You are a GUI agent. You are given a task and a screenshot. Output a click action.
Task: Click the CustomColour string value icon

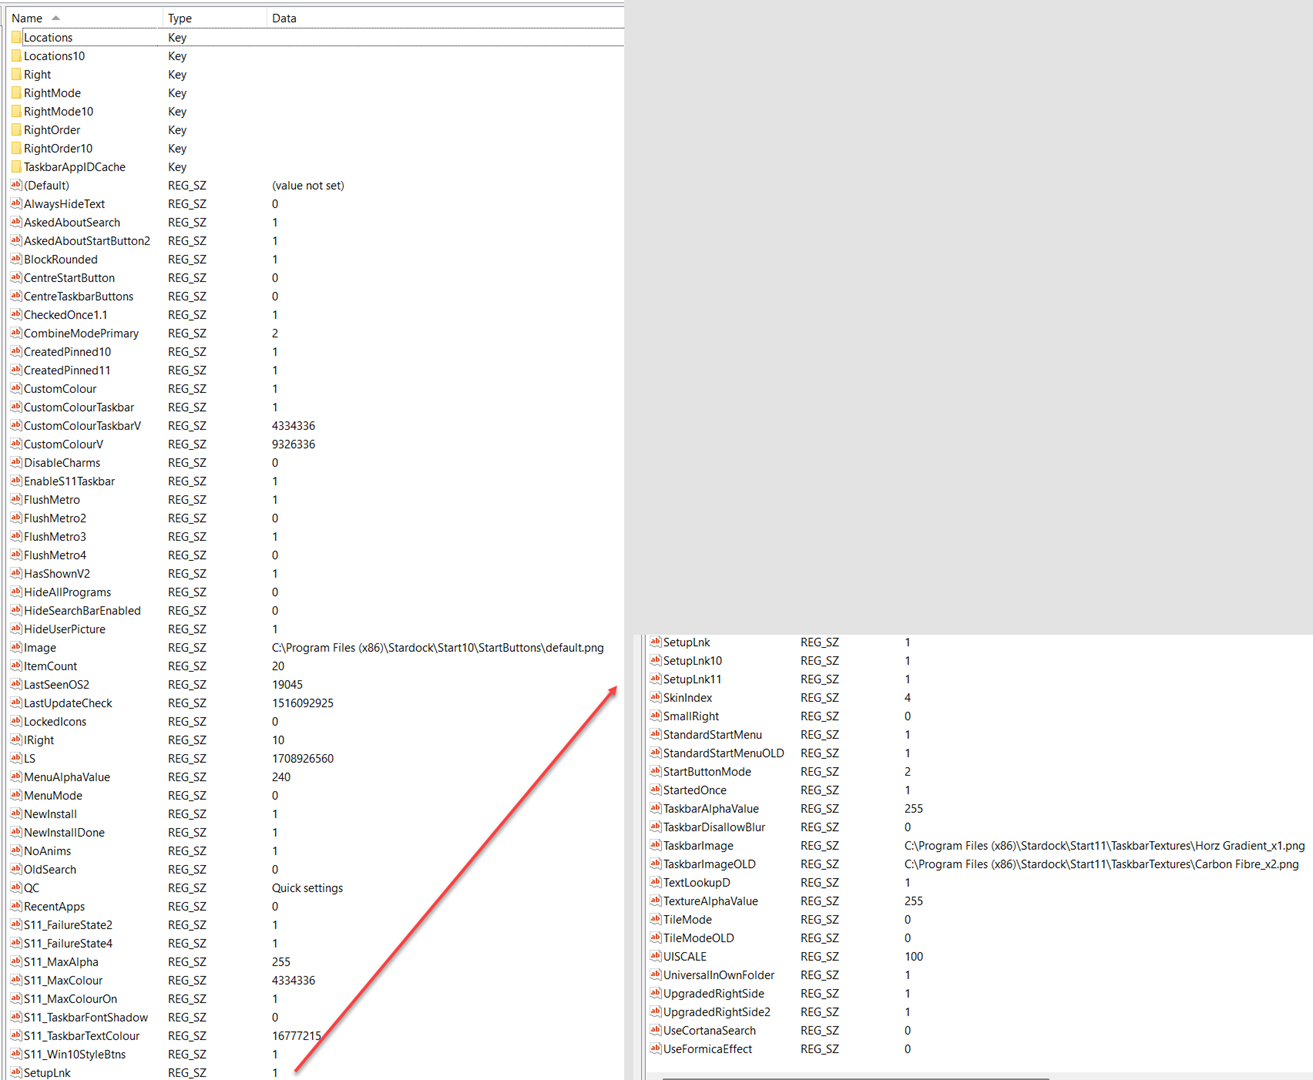click(x=16, y=389)
